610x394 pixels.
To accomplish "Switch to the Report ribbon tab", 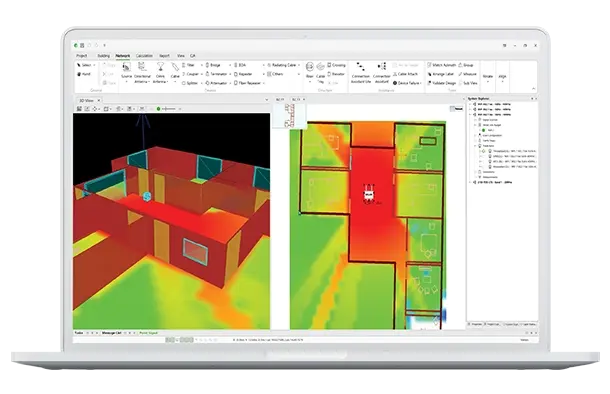I will [165, 56].
